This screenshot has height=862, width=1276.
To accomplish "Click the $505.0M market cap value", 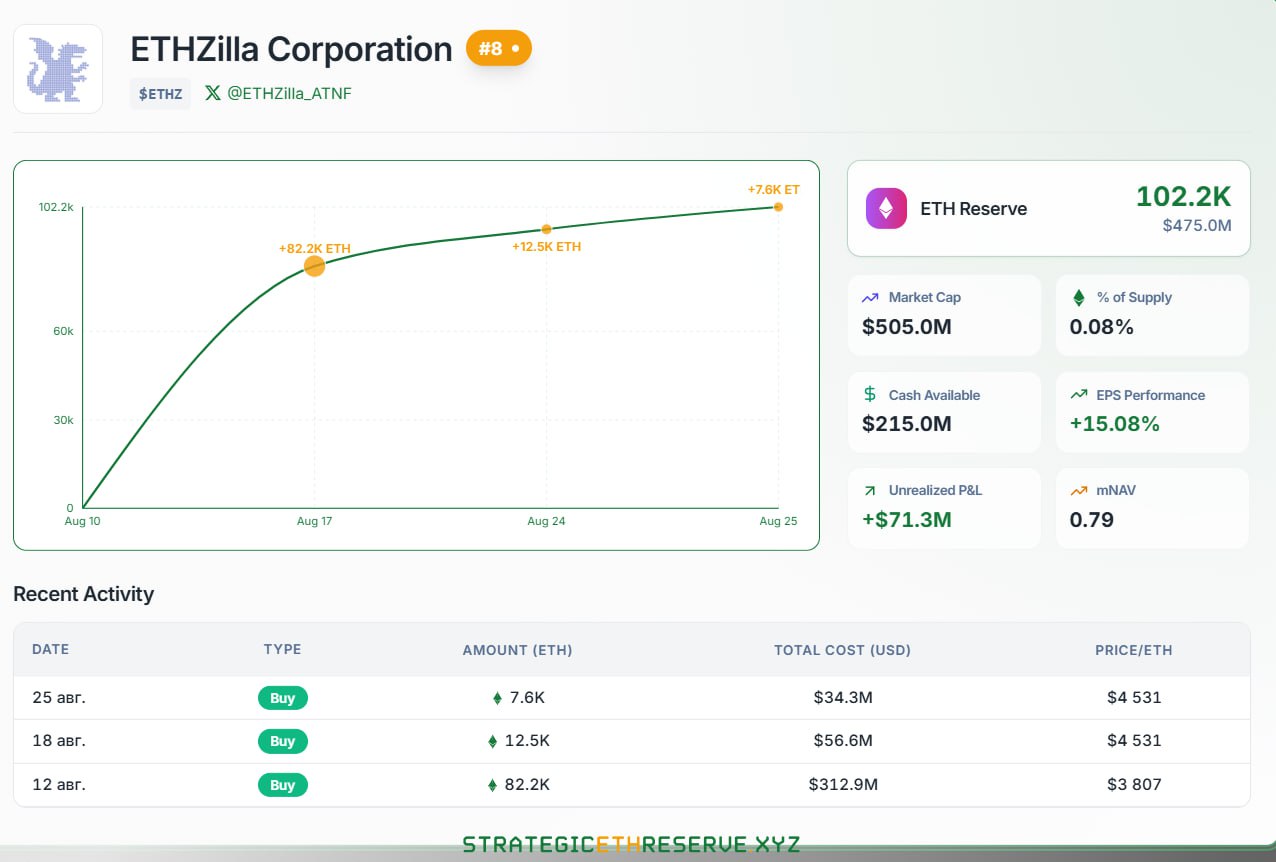I will 907,327.
